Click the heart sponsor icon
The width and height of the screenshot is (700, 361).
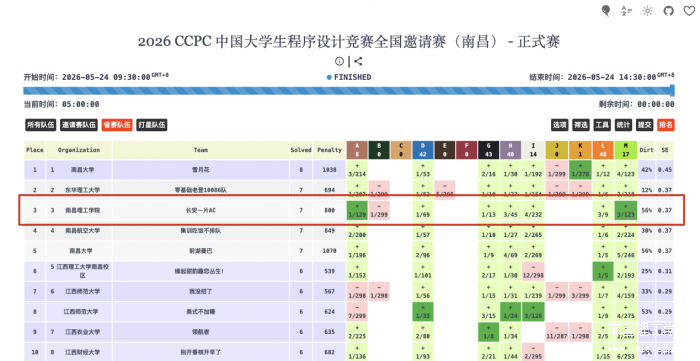tap(690, 11)
